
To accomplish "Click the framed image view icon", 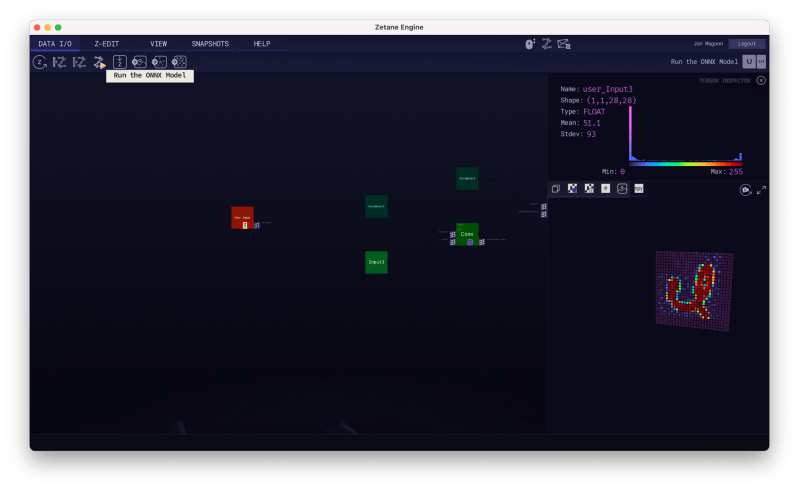I will (x=622, y=189).
